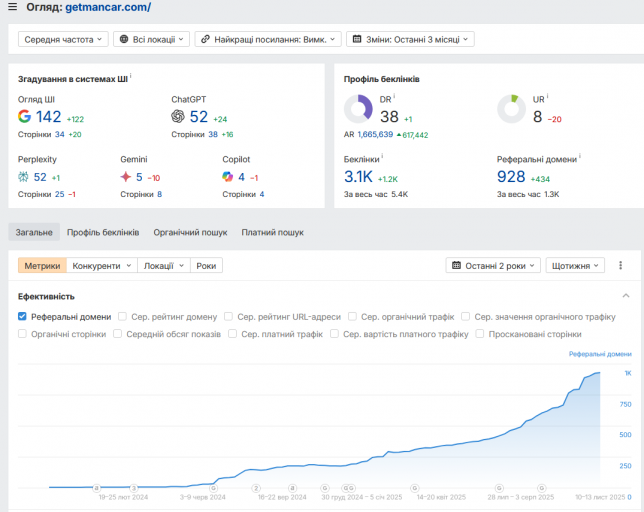The image size is (644, 512).
Task: Open the getmancar.com/ domain link
Action: pyautogui.click(x=108, y=7)
